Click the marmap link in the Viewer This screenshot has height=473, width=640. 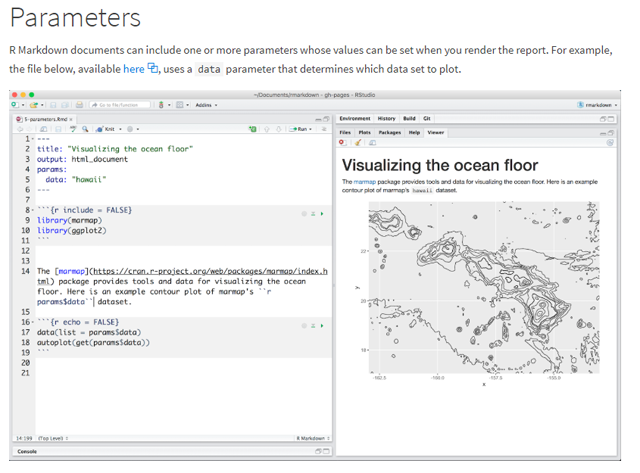[364, 182]
